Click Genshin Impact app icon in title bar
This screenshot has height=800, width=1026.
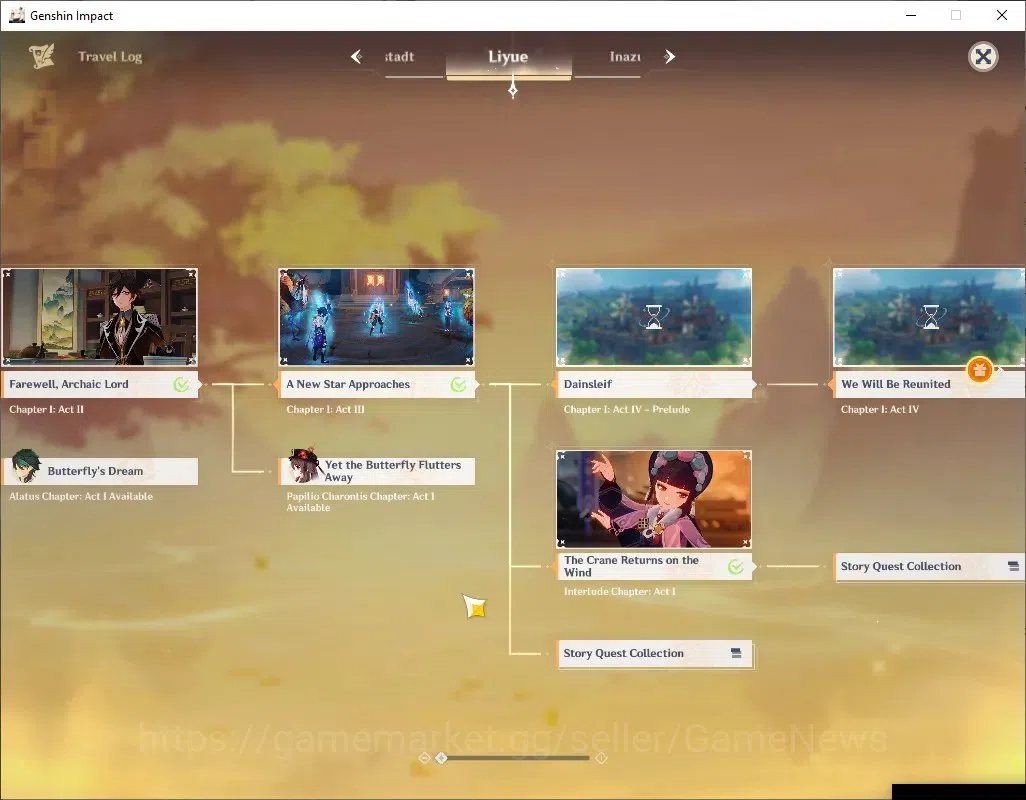pos(17,15)
